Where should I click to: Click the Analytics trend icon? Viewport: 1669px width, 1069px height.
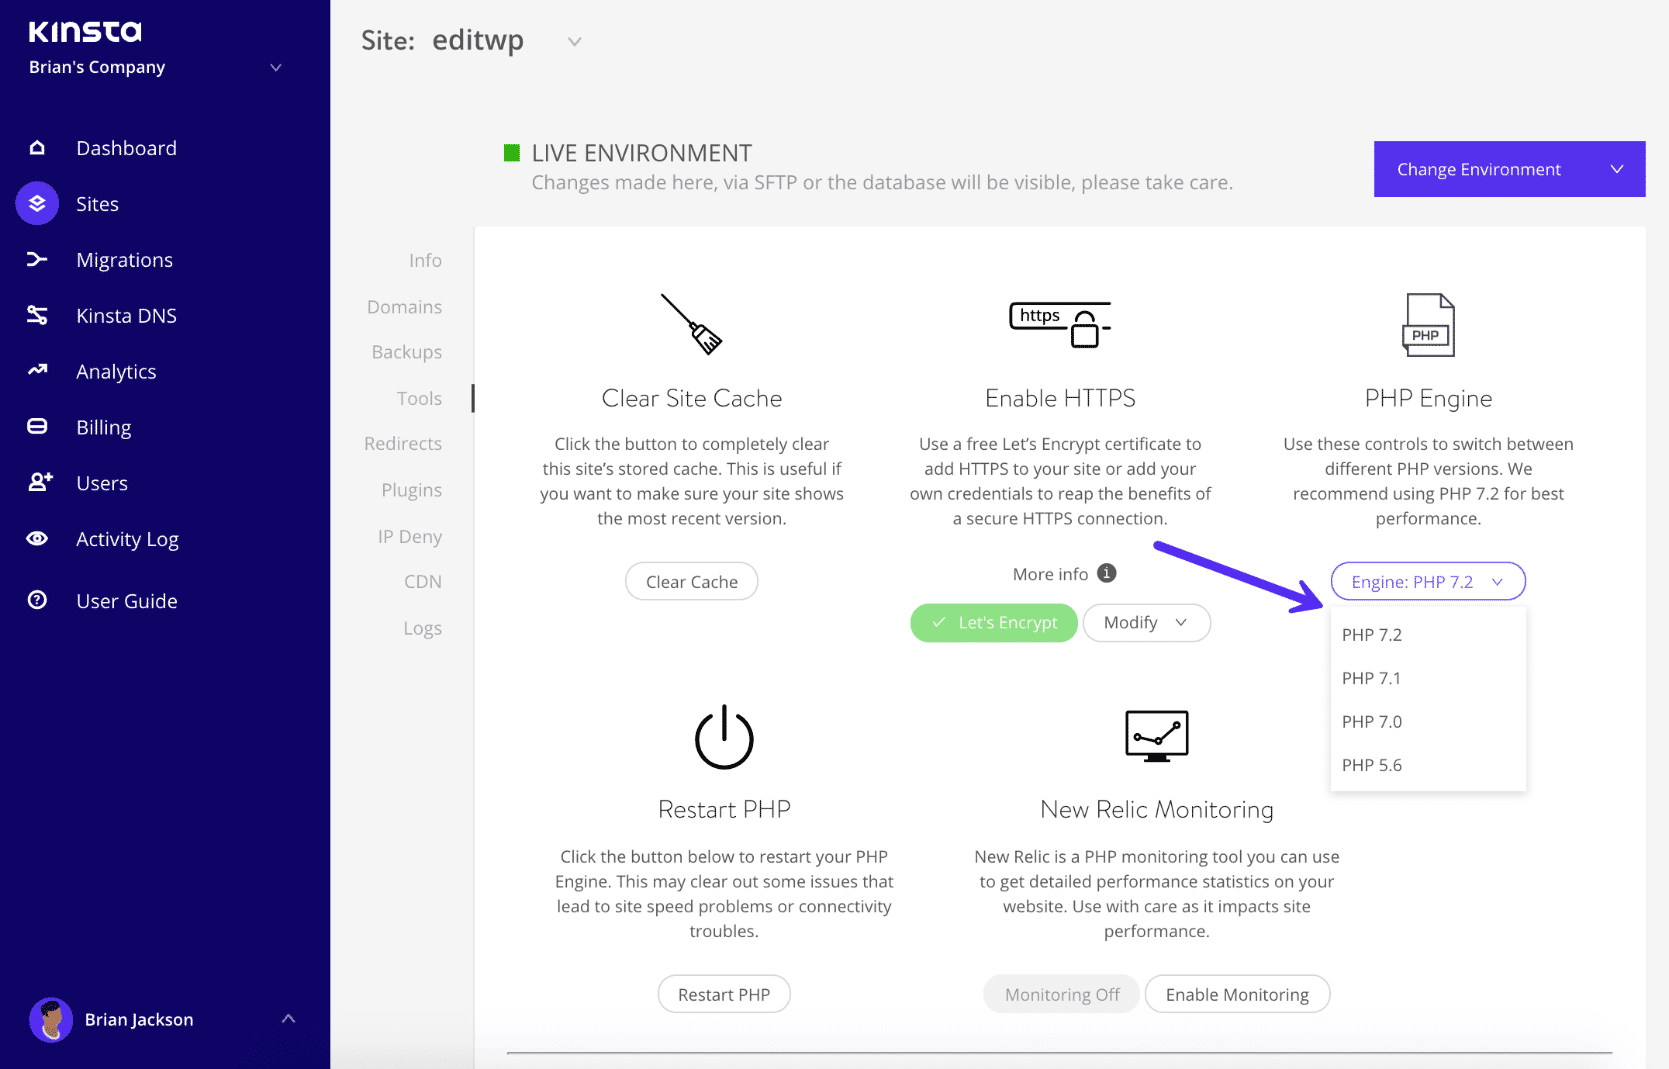[x=37, y=371]
